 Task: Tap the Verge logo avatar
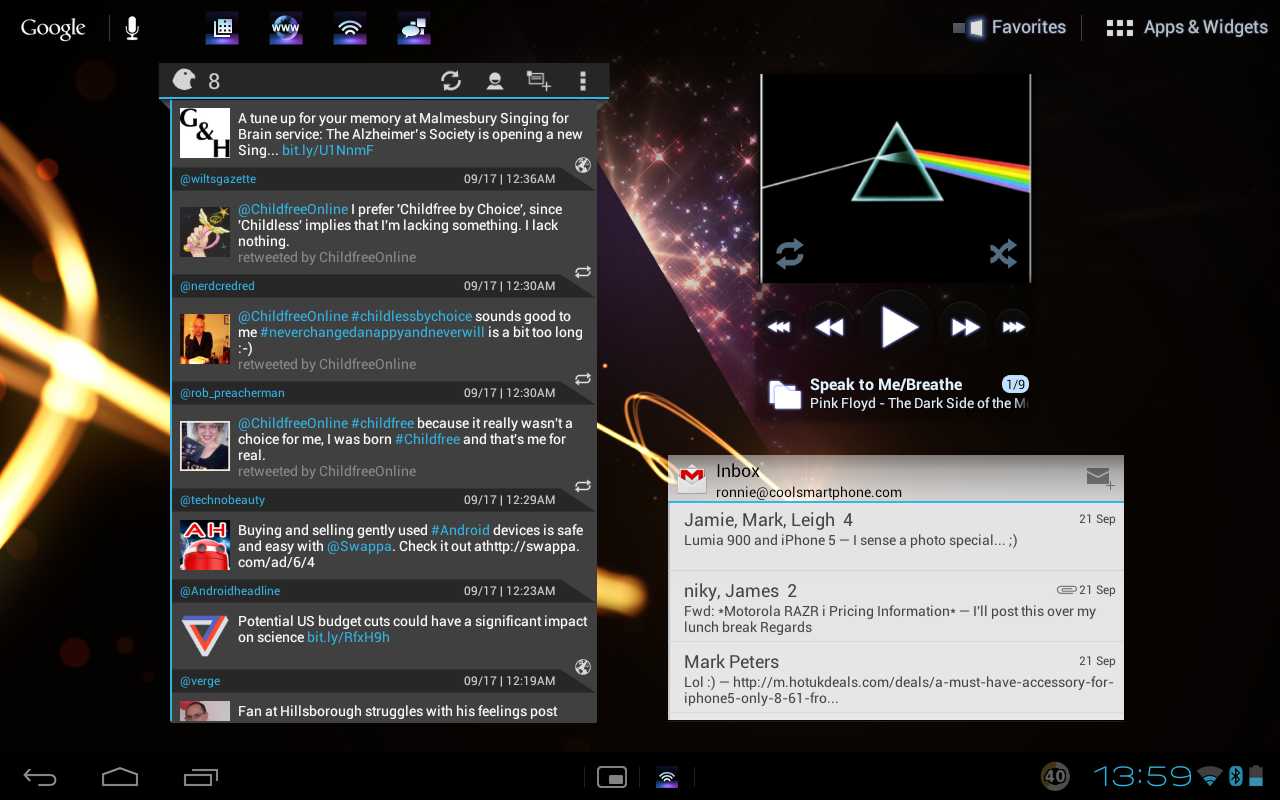[x=205, y=636]
